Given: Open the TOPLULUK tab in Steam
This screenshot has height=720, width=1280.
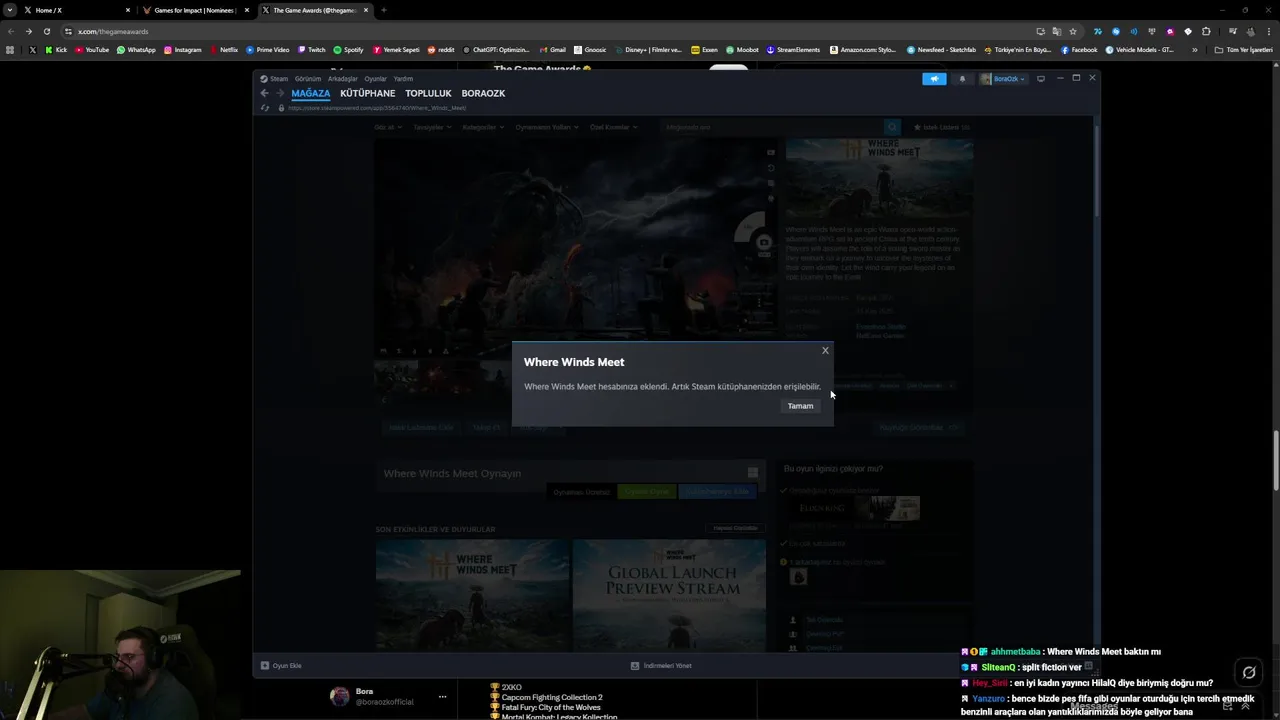Looking at the screenshot, I should coord(428,93).
